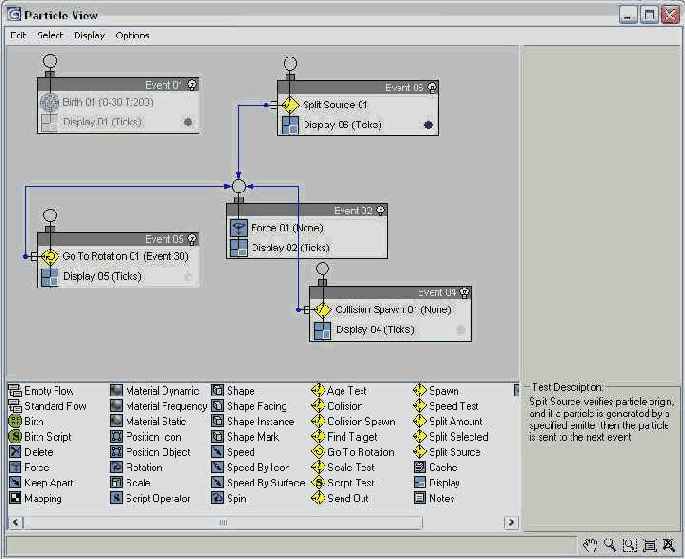Toggle Event 04 lightbulb on/off

(464, 293)
